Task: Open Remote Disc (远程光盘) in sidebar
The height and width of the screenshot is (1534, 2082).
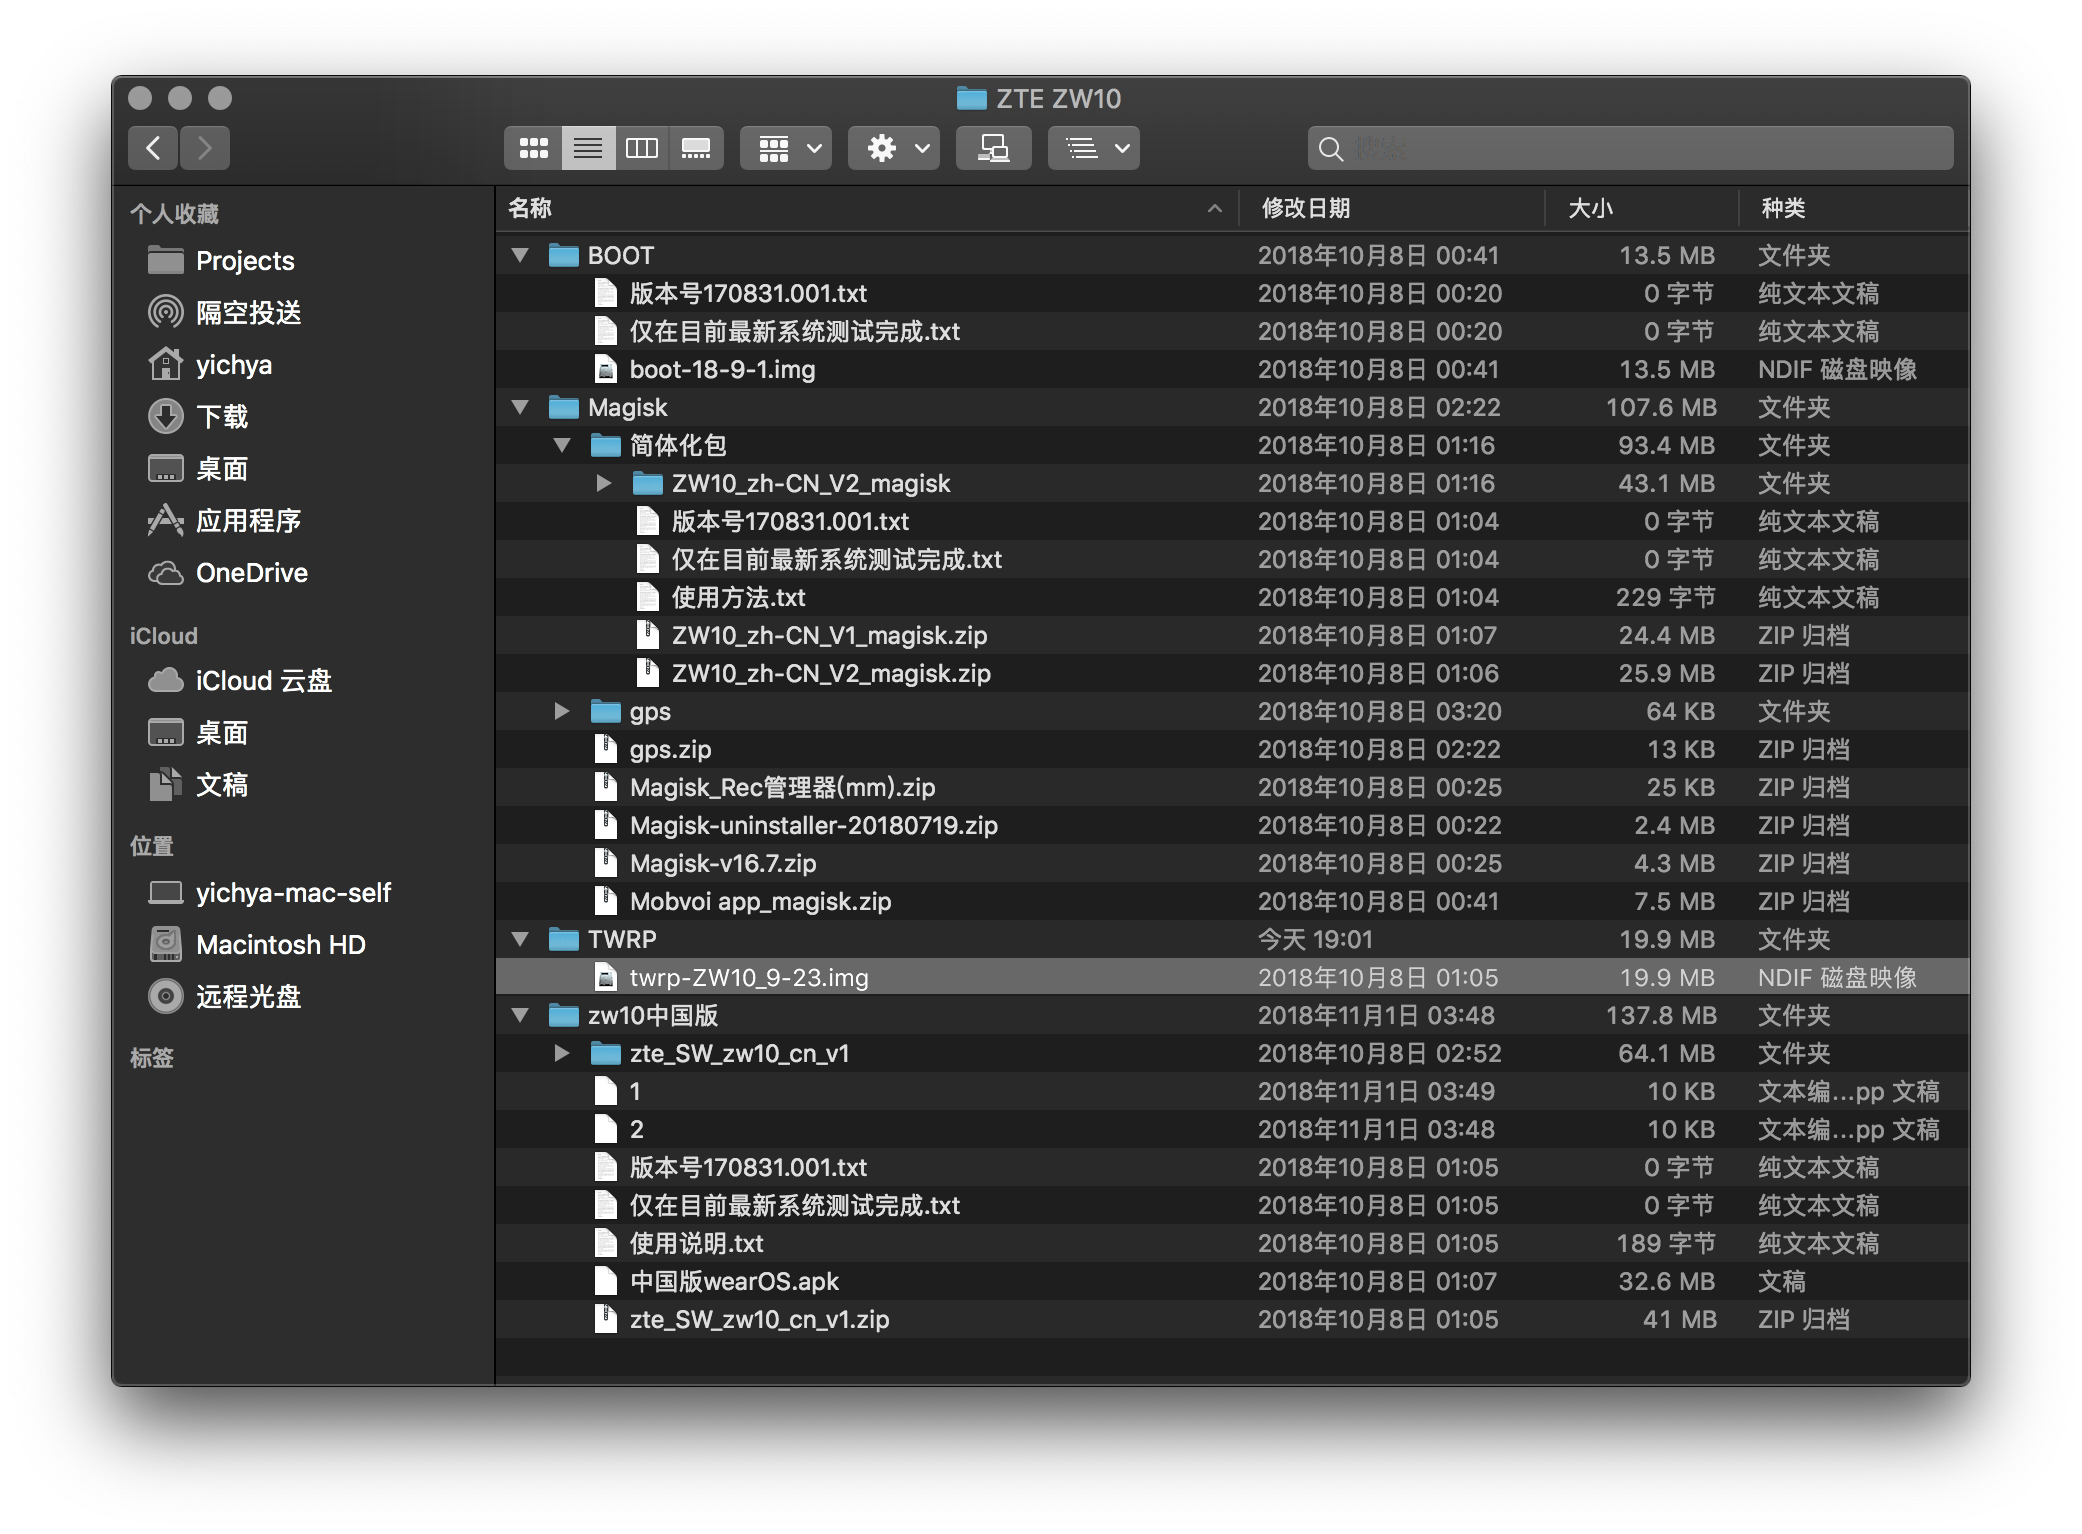Action: tap(248, 996)
